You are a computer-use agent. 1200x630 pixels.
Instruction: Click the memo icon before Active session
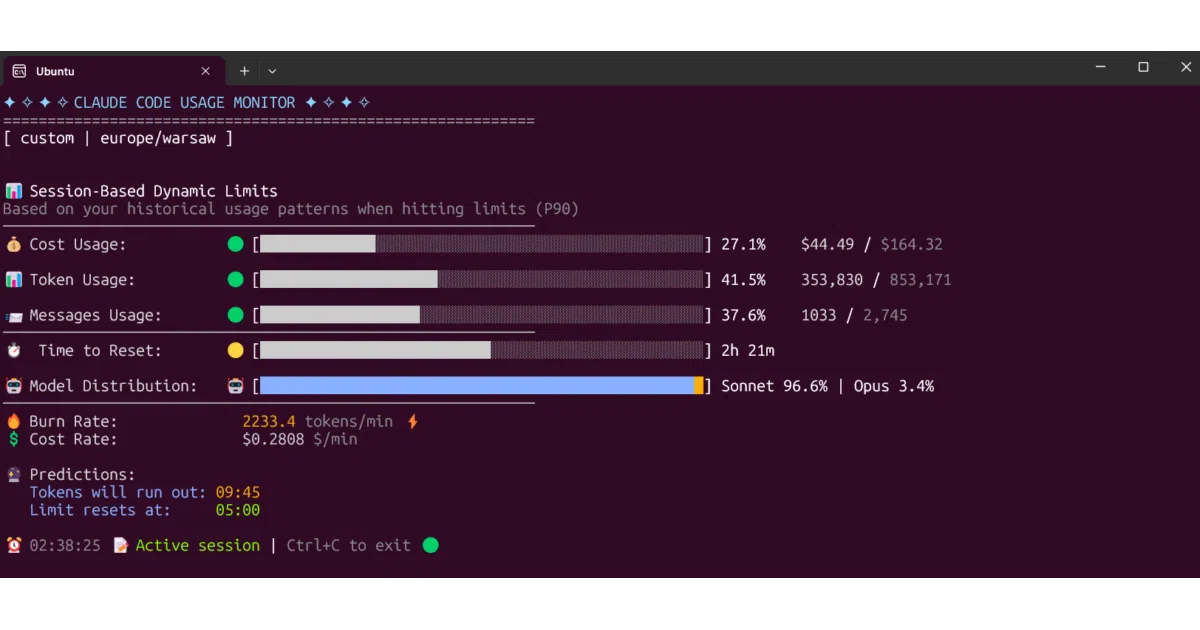pos(121,545)
